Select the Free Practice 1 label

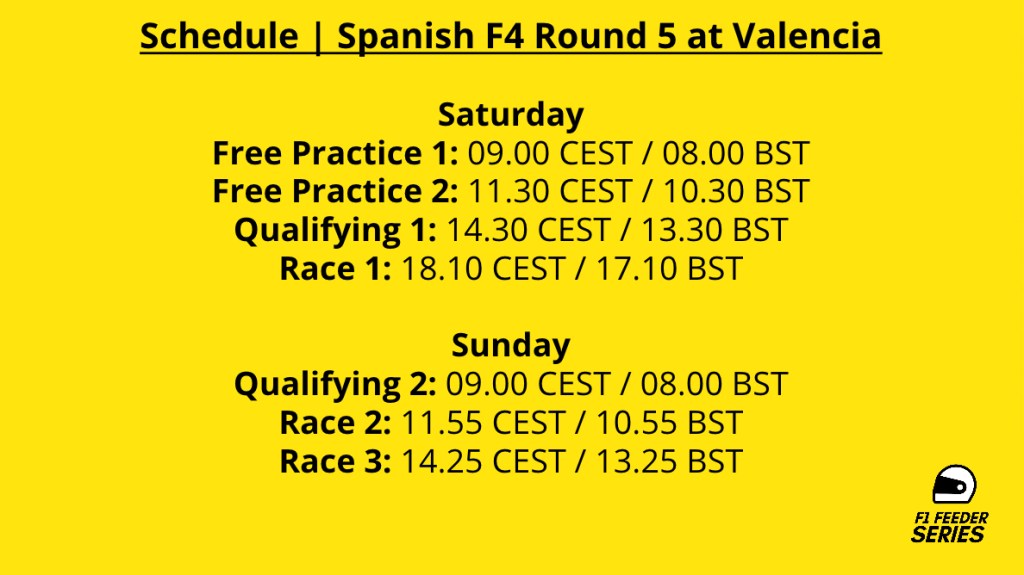(x=335, y=153)
